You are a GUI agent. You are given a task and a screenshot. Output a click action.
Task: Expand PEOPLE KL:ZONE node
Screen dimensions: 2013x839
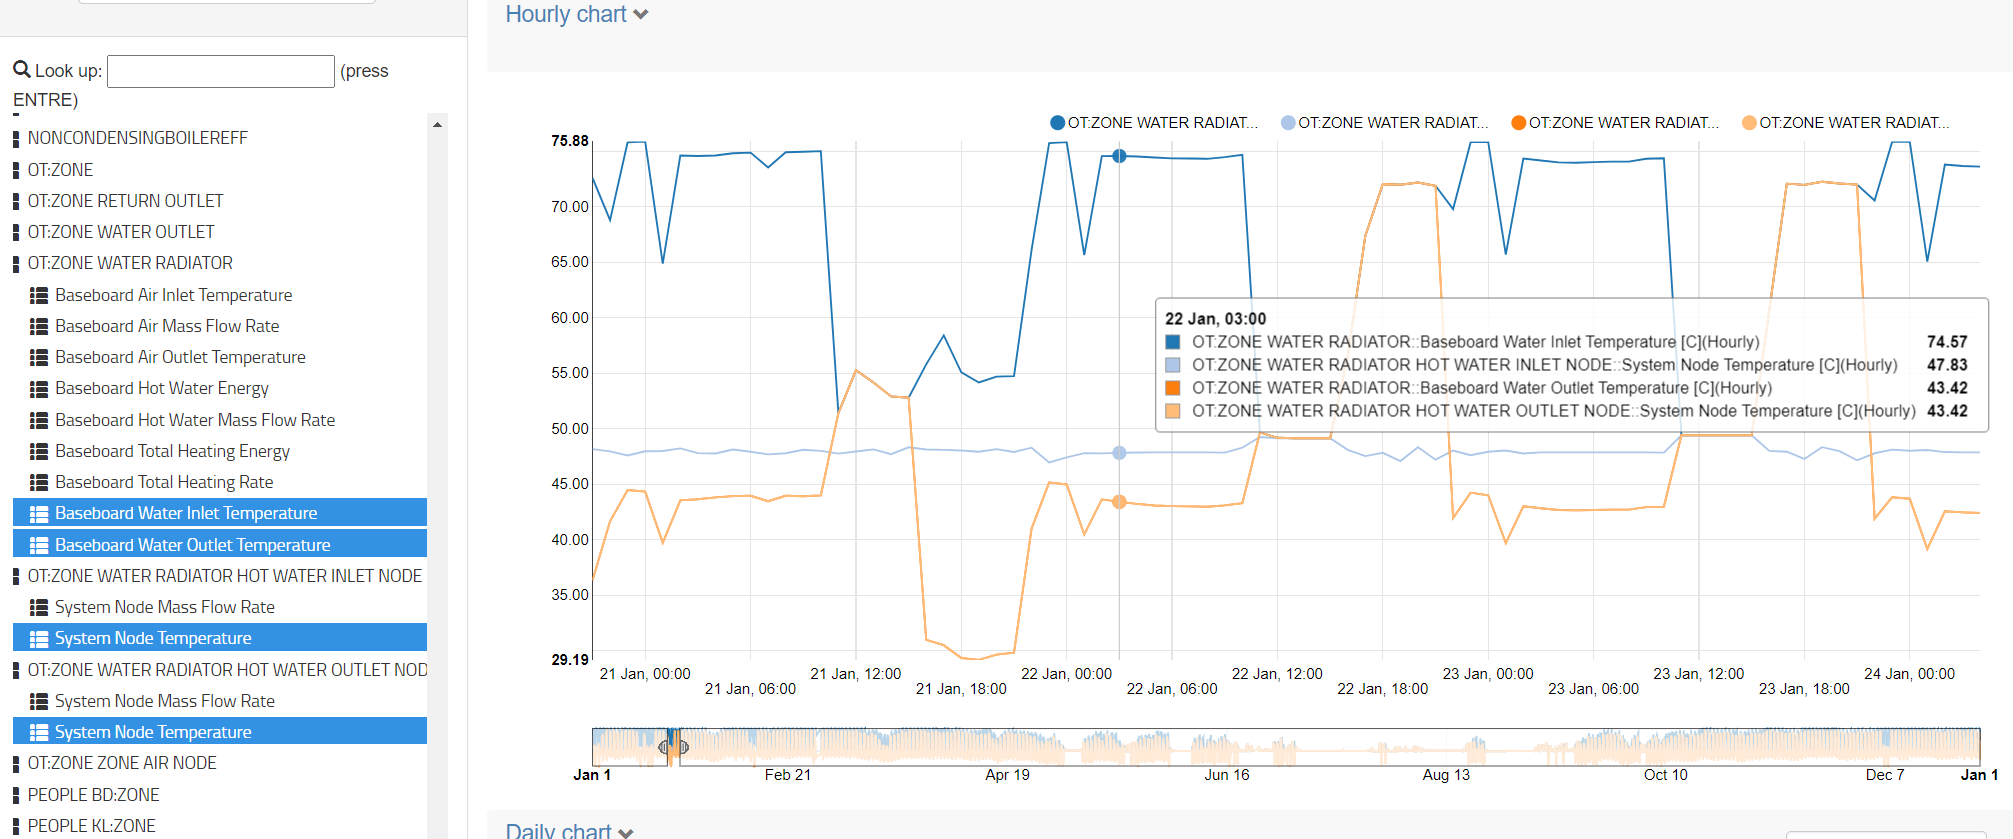click(x=16, y=826)
